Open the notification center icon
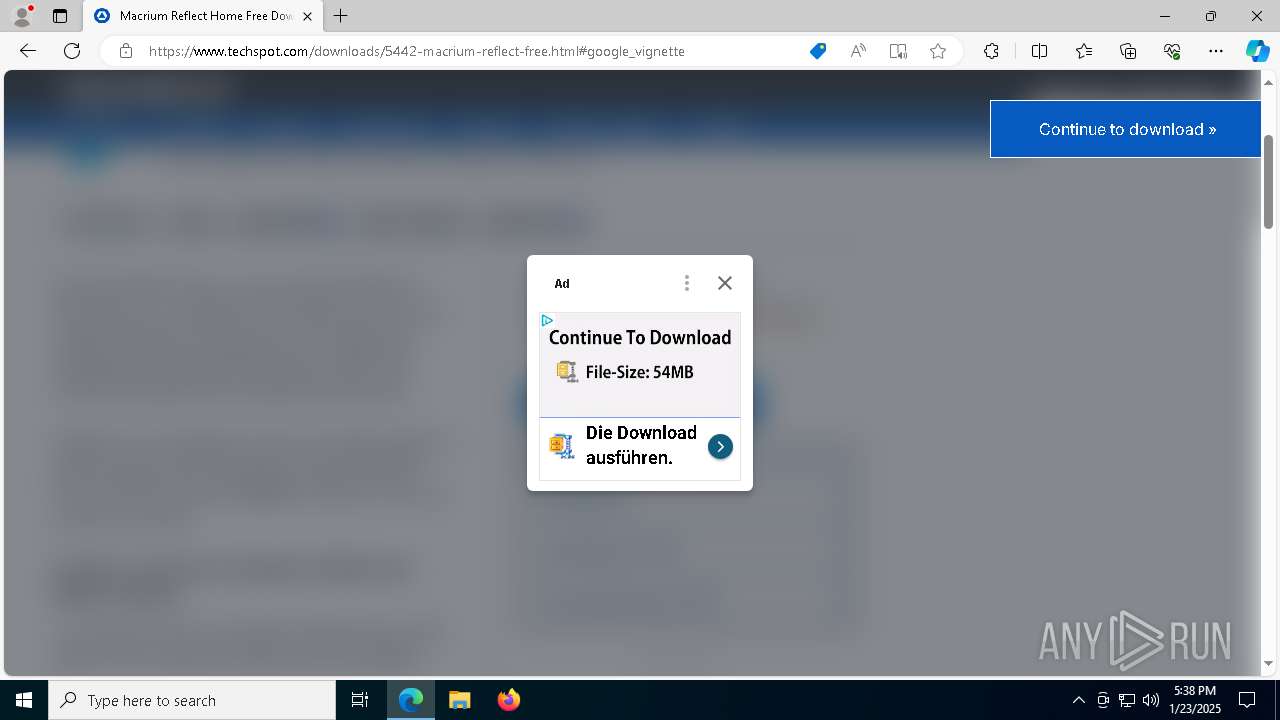 [x=1247, y=700]
